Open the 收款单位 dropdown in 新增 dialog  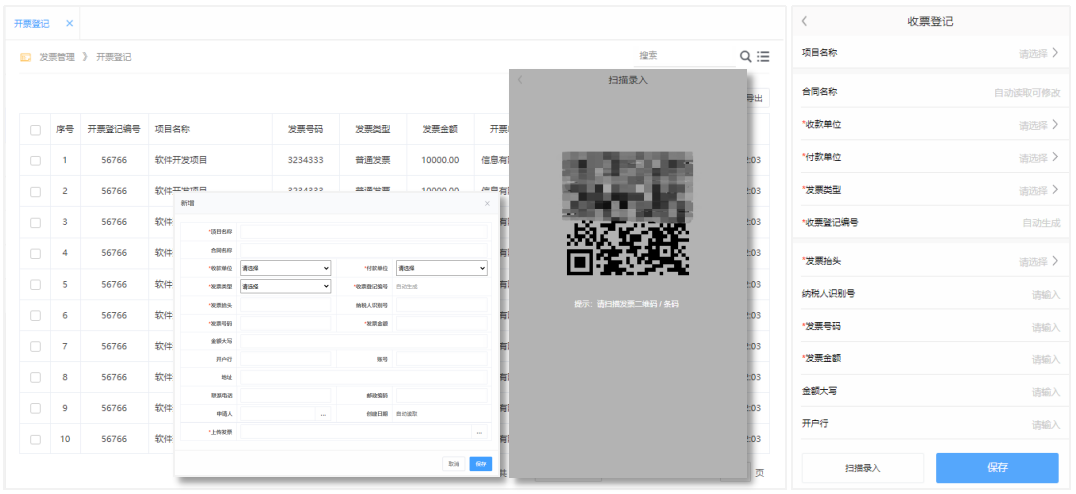pyautogui.click(x=285, y=268)
